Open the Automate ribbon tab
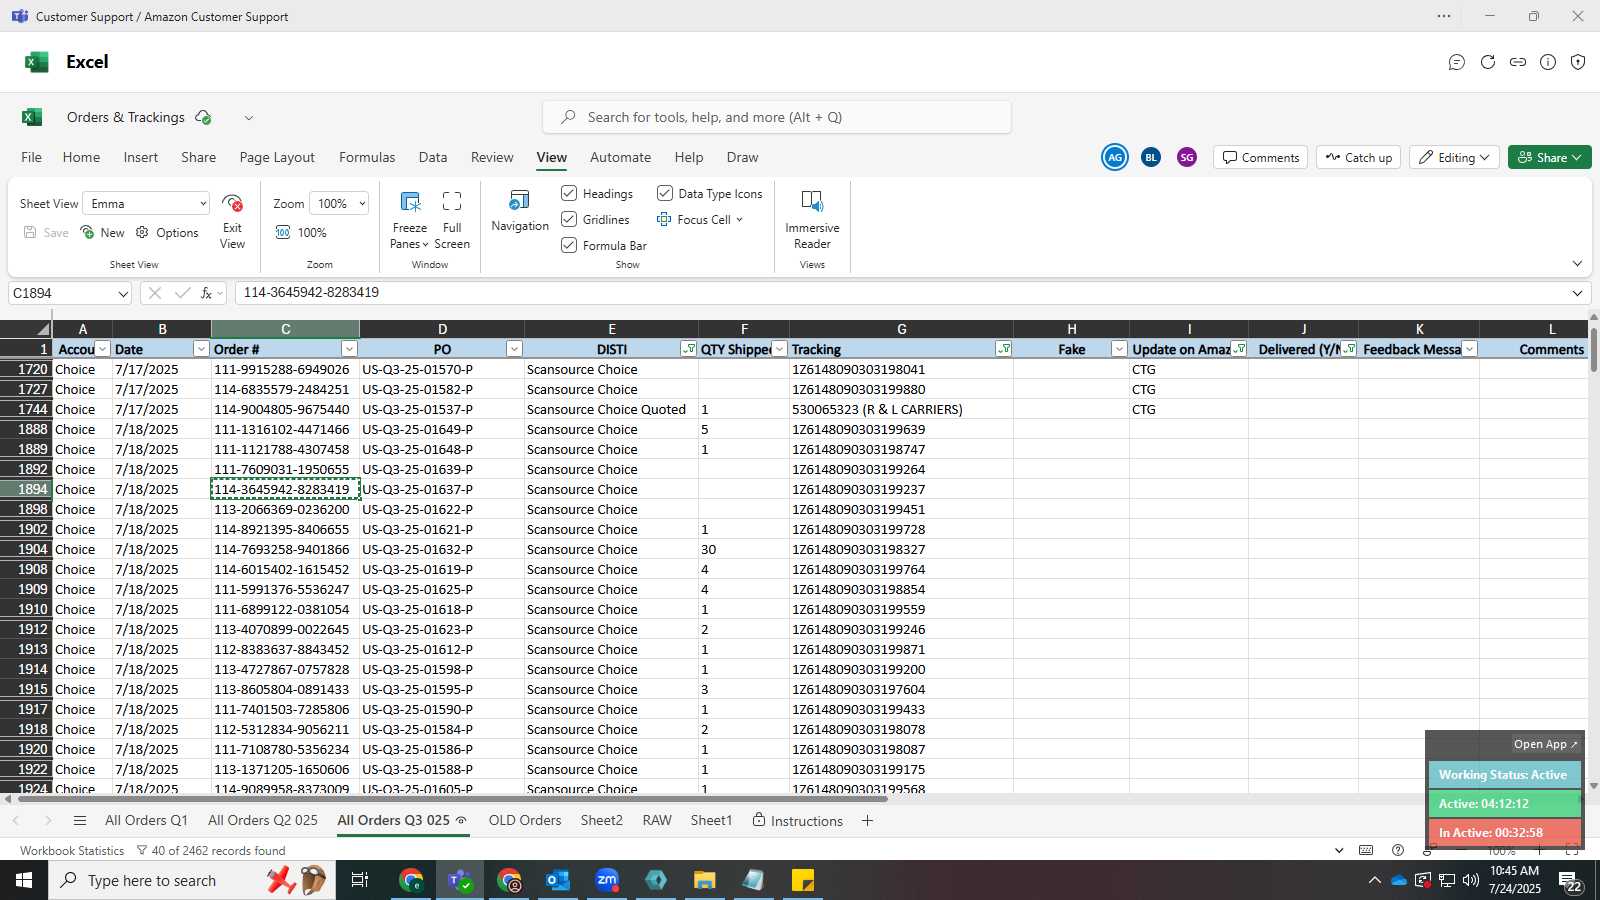 point(620,157)
